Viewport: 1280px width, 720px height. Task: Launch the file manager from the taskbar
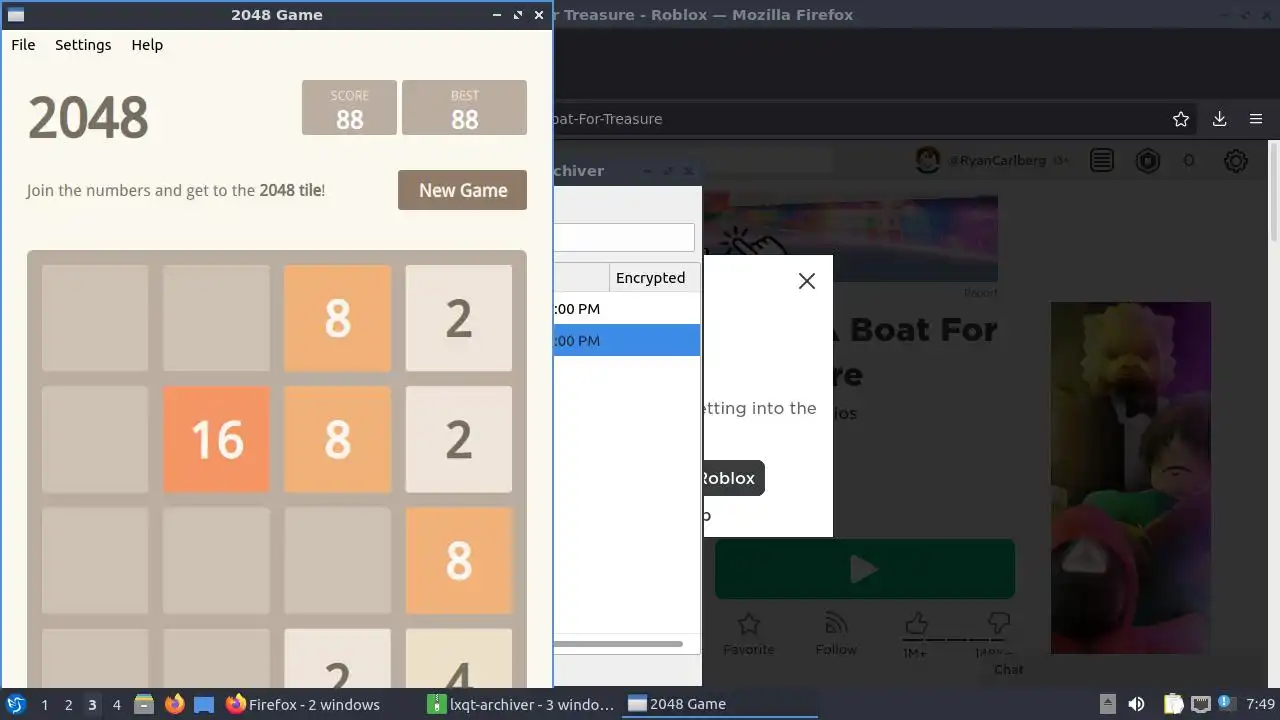(x=144, y=704)
